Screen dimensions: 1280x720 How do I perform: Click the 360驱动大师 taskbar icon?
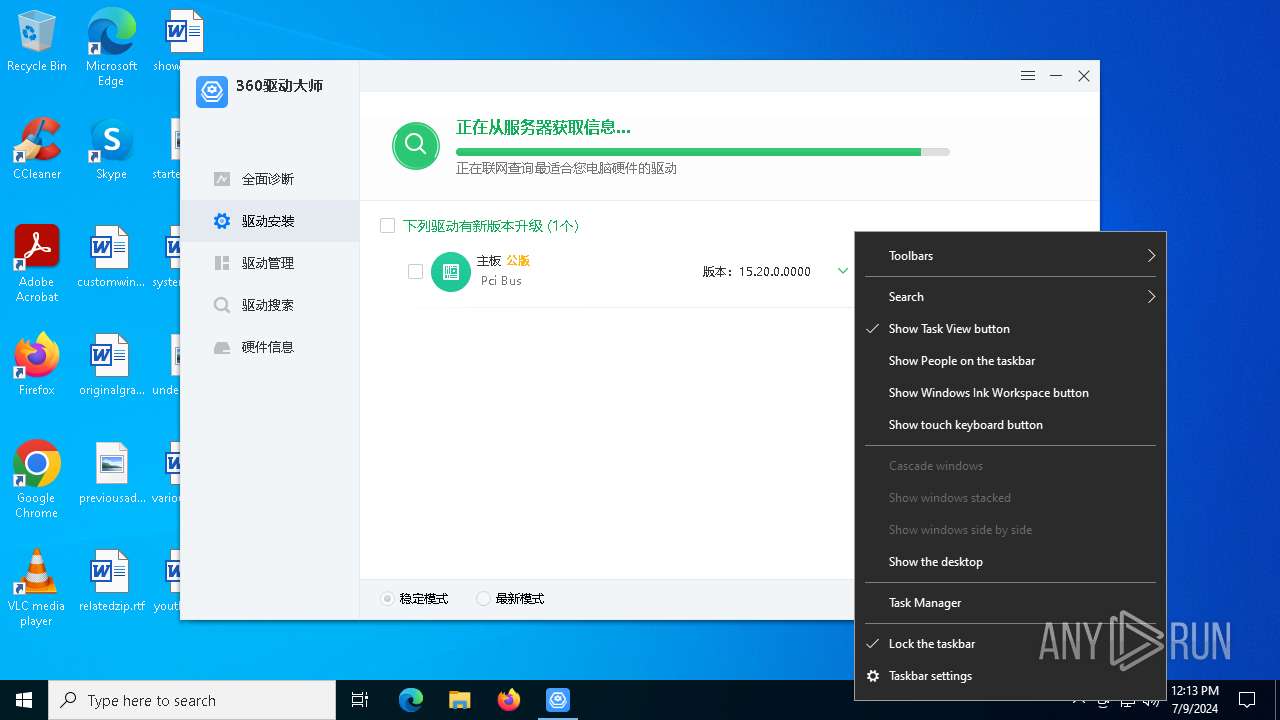[558, 700]
